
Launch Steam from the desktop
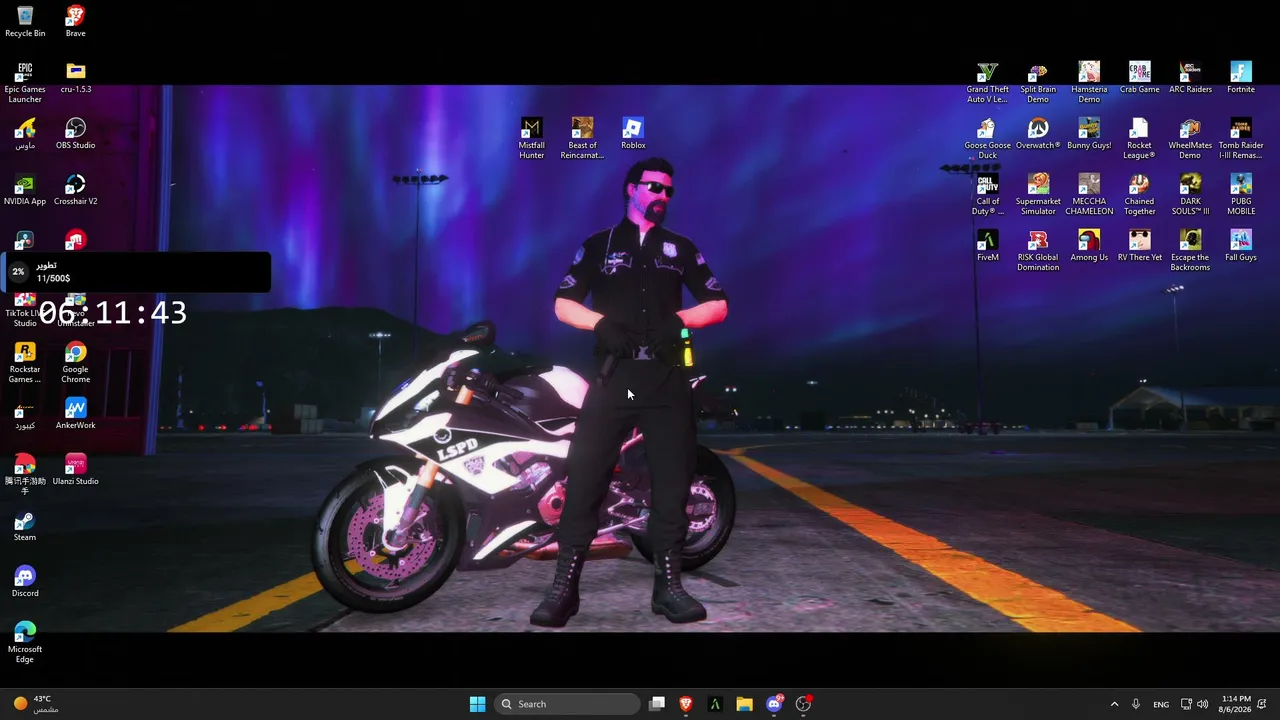(x=25, y=525)
